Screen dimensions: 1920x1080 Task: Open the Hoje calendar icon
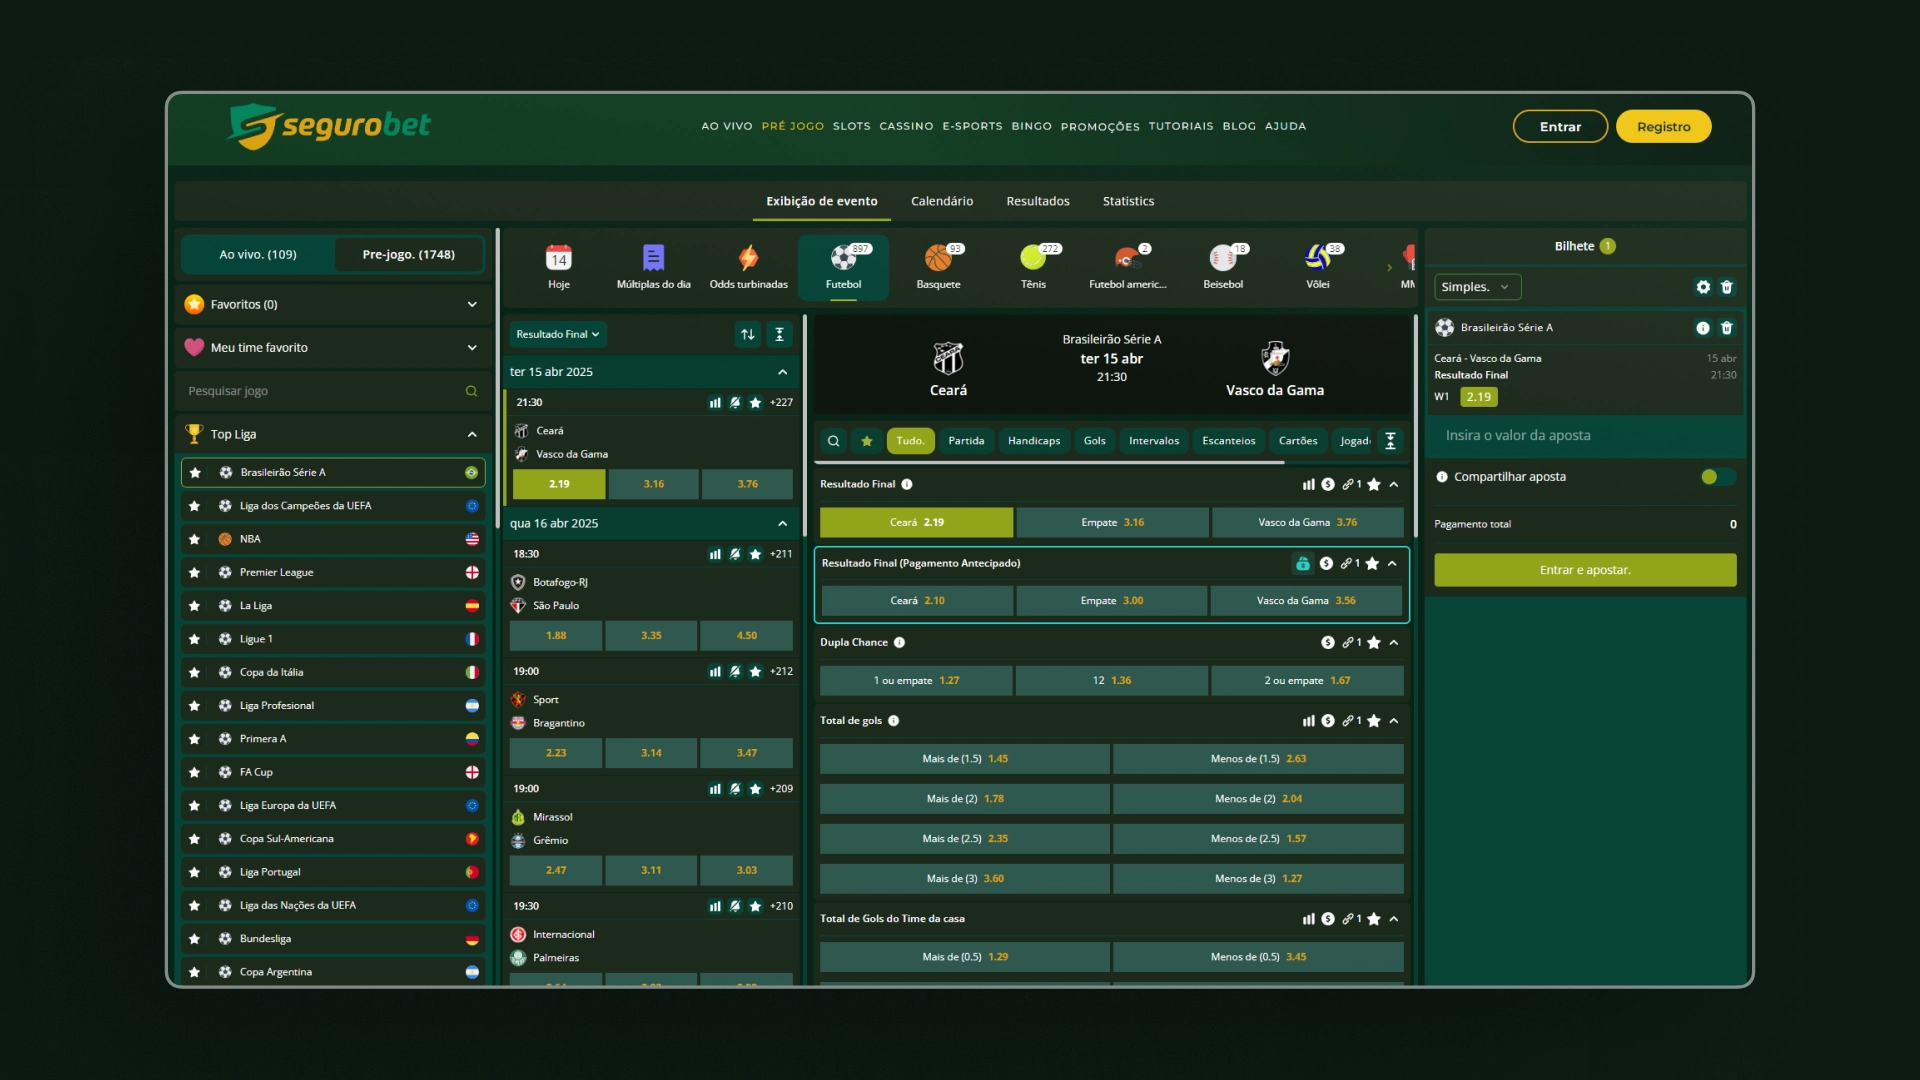(x=558, y=258)
